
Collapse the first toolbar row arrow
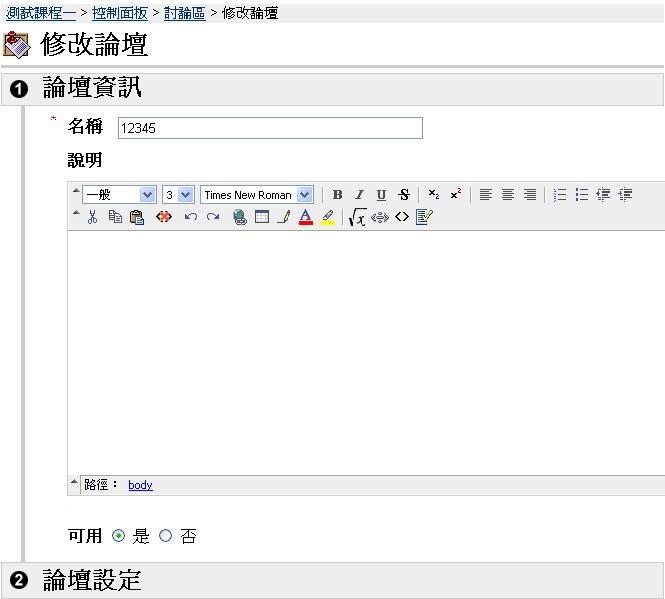point(75,190)
